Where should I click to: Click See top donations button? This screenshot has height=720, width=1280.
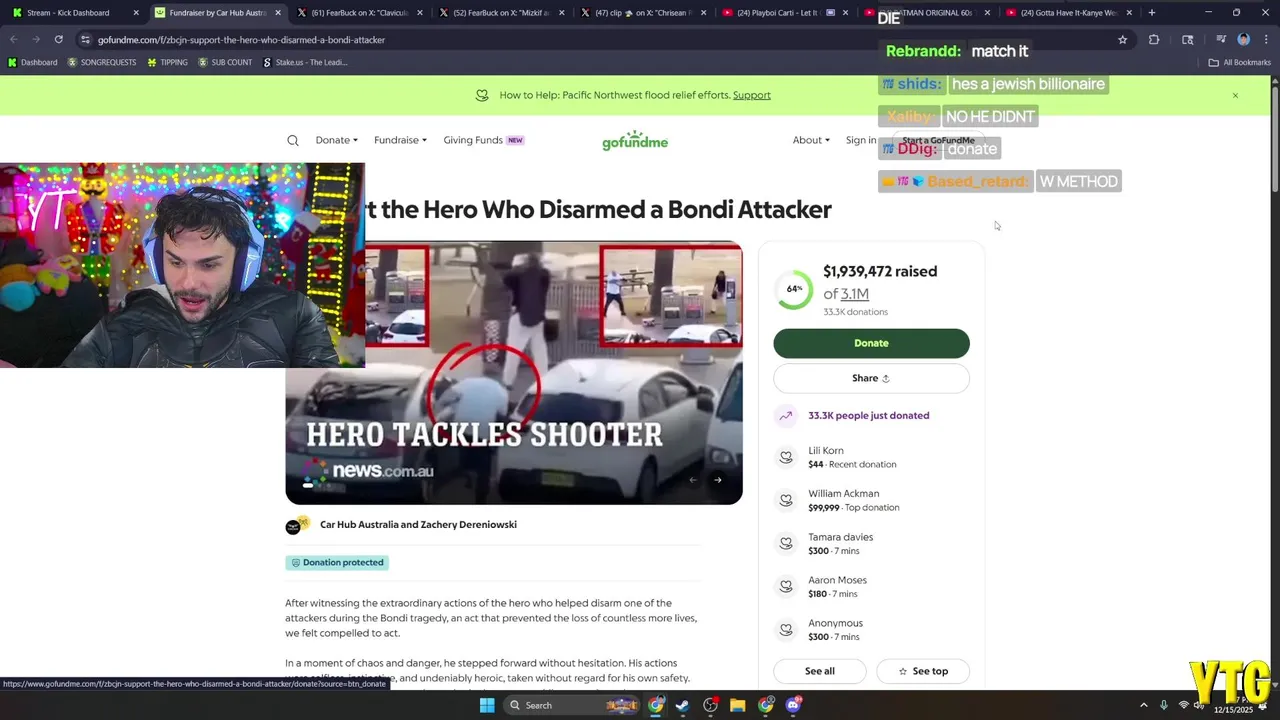(x=923, y=671)
